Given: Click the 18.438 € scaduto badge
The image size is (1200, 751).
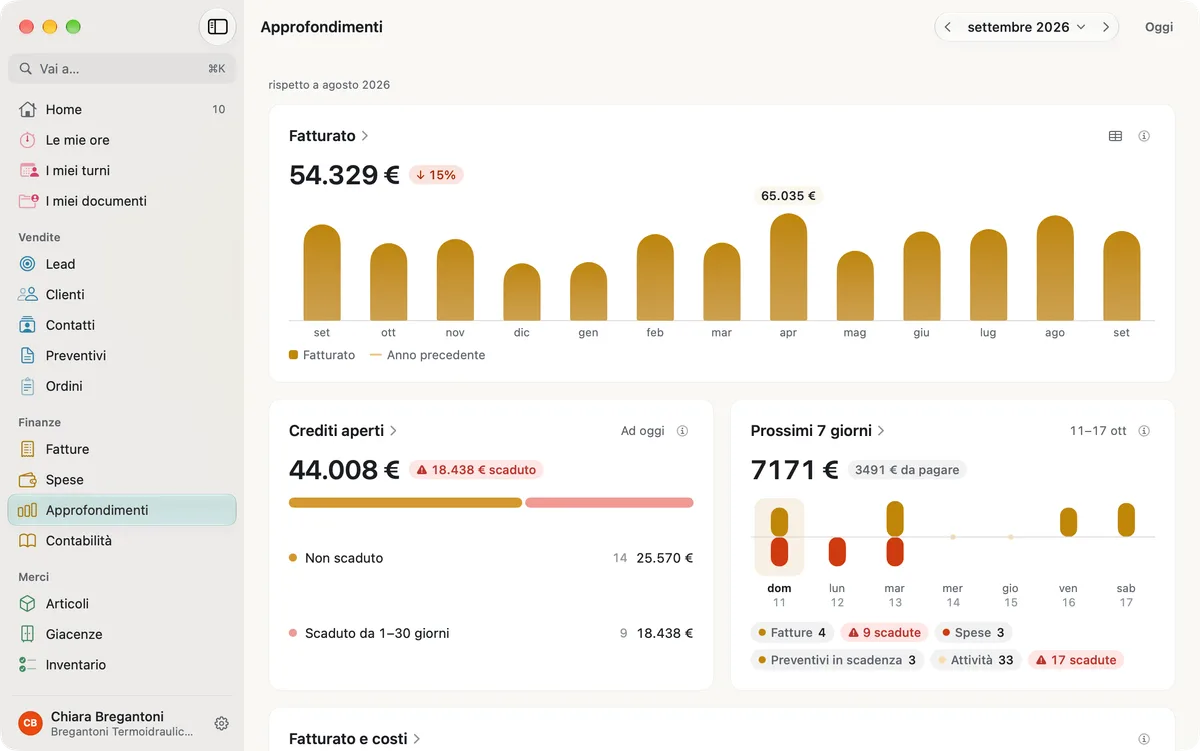Looking at the screenshot, I should [476, 470].
